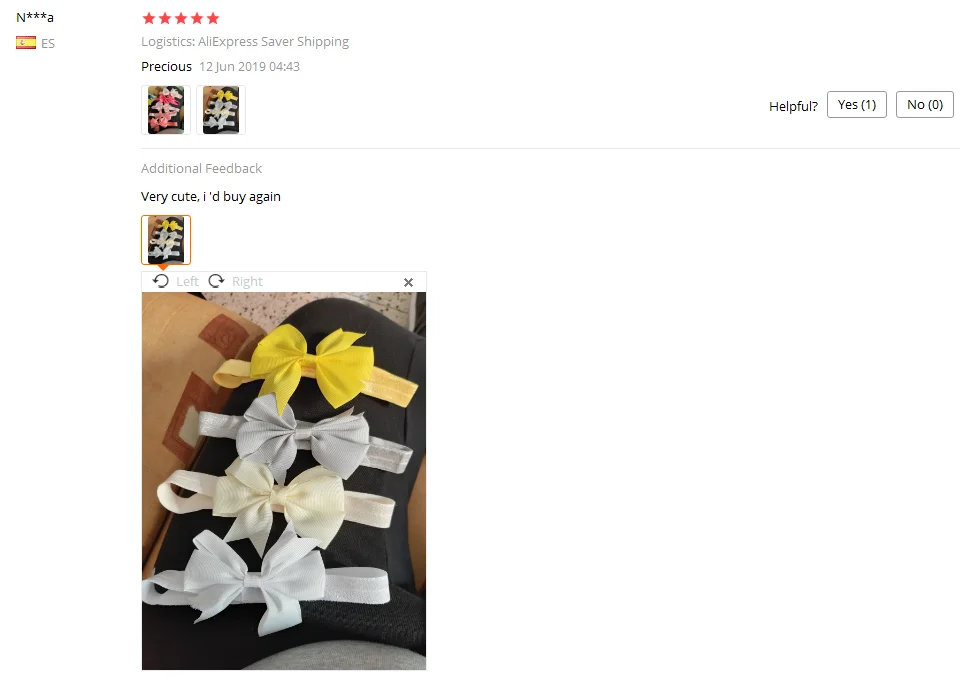The height and width of the screenshot is (682, 974).
Task: Click the third red rating star
Action: [181, 18]
